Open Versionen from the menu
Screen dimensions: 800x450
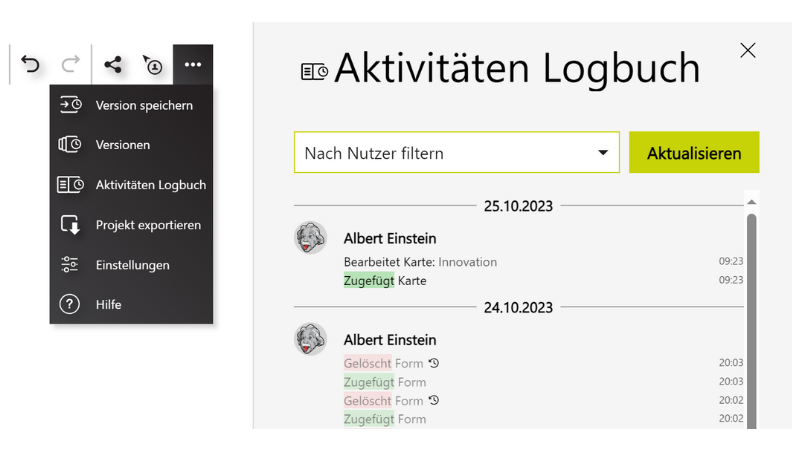point(131,145)
